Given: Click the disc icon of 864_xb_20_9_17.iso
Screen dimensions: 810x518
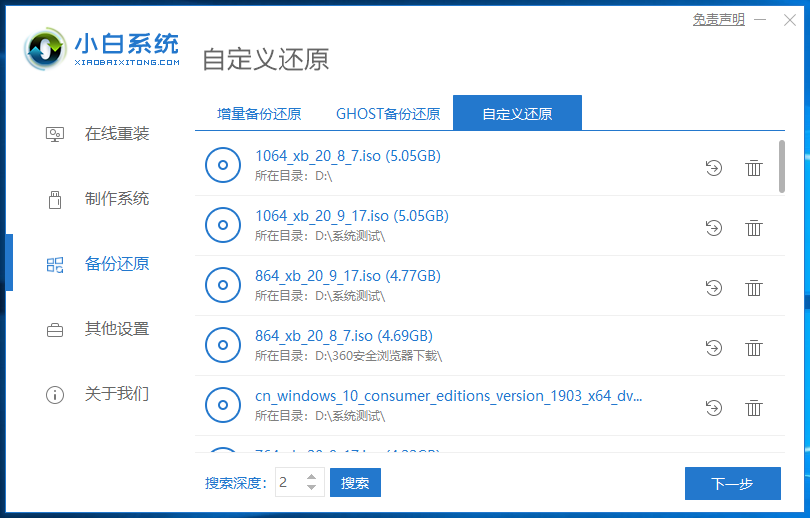Looking at the screenshot, I should [223, 285].
